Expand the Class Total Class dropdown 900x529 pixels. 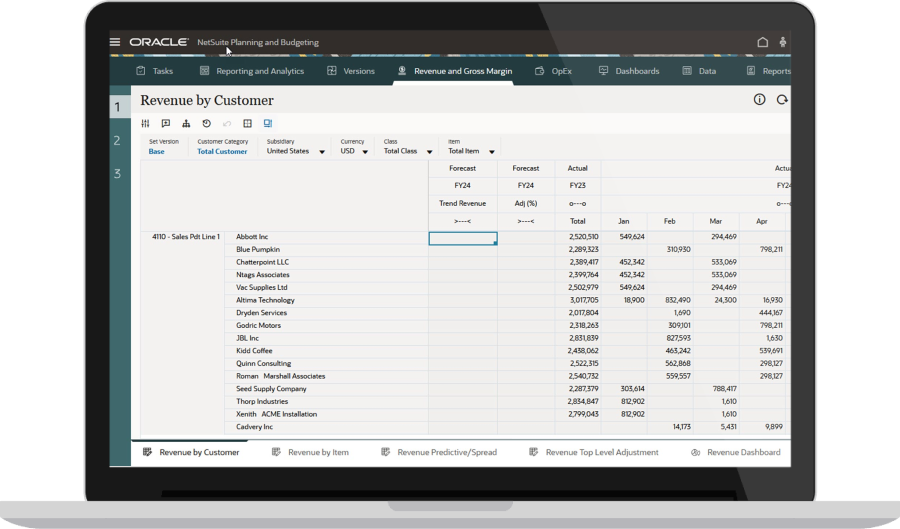[x=429, y=152]
